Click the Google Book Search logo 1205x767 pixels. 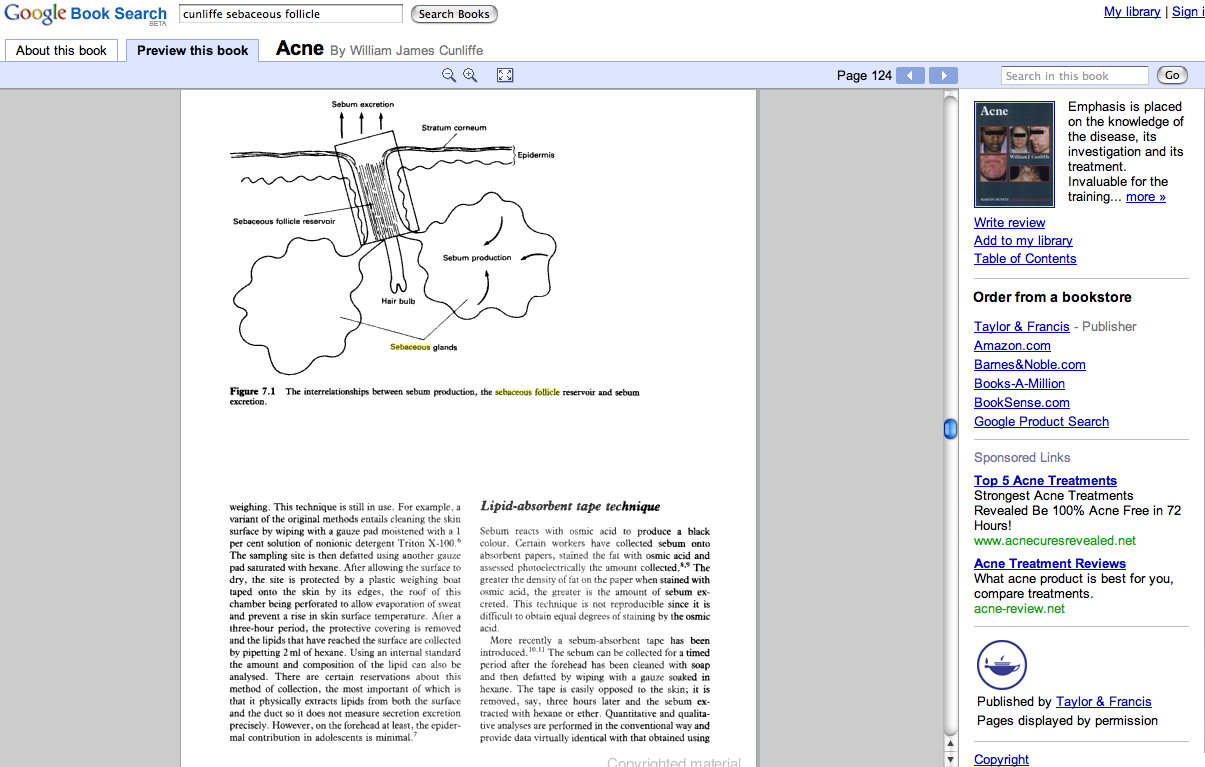click(x=85, y=15)
